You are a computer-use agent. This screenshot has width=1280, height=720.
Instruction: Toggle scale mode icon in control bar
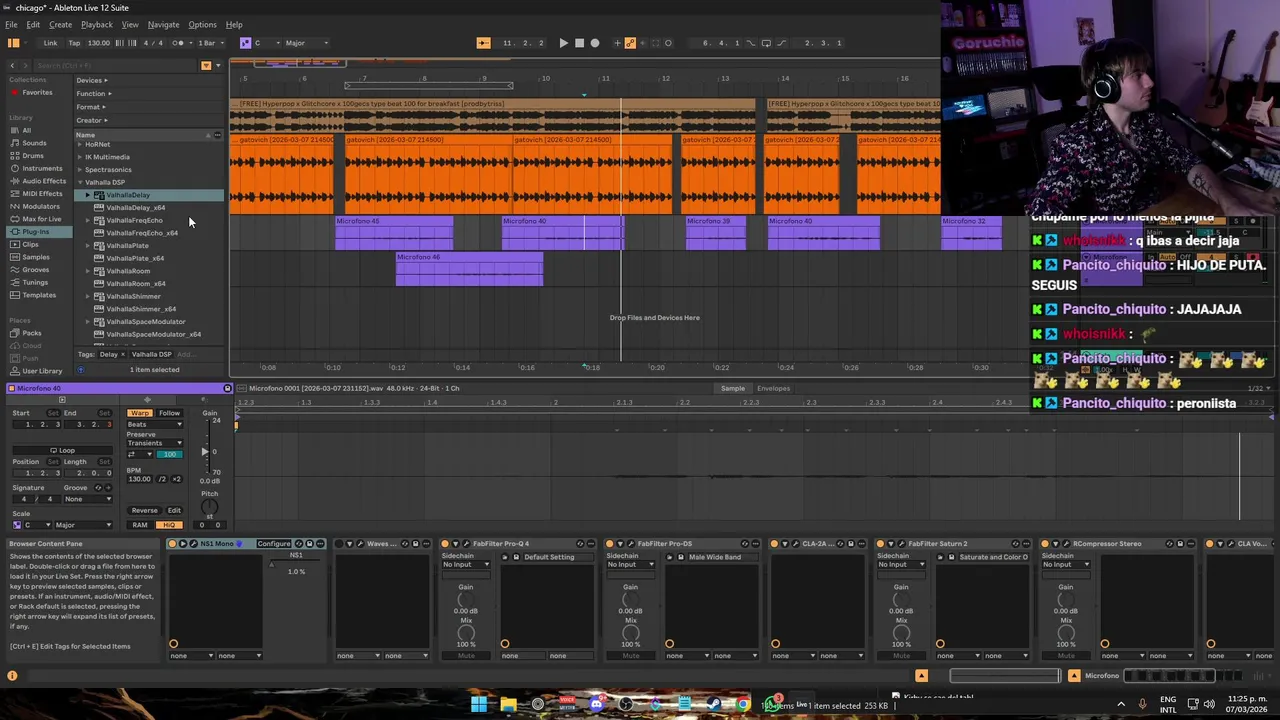[245, 43]
